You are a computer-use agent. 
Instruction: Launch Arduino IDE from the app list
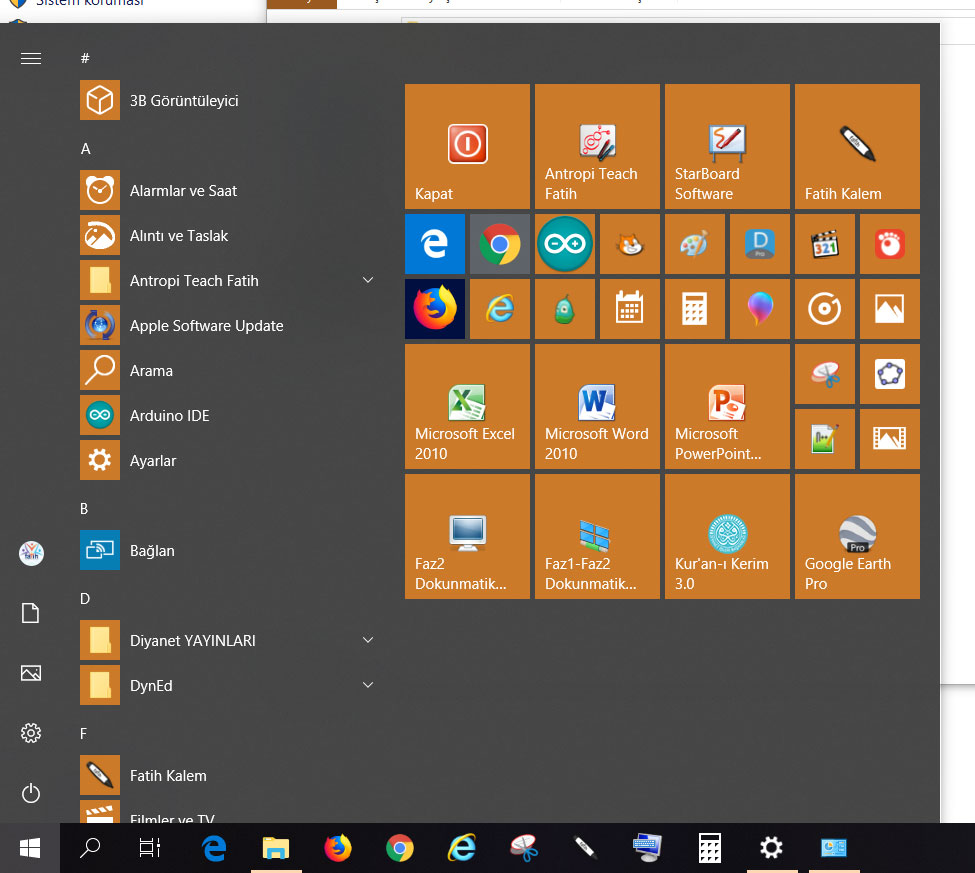[x=229, y=415]
